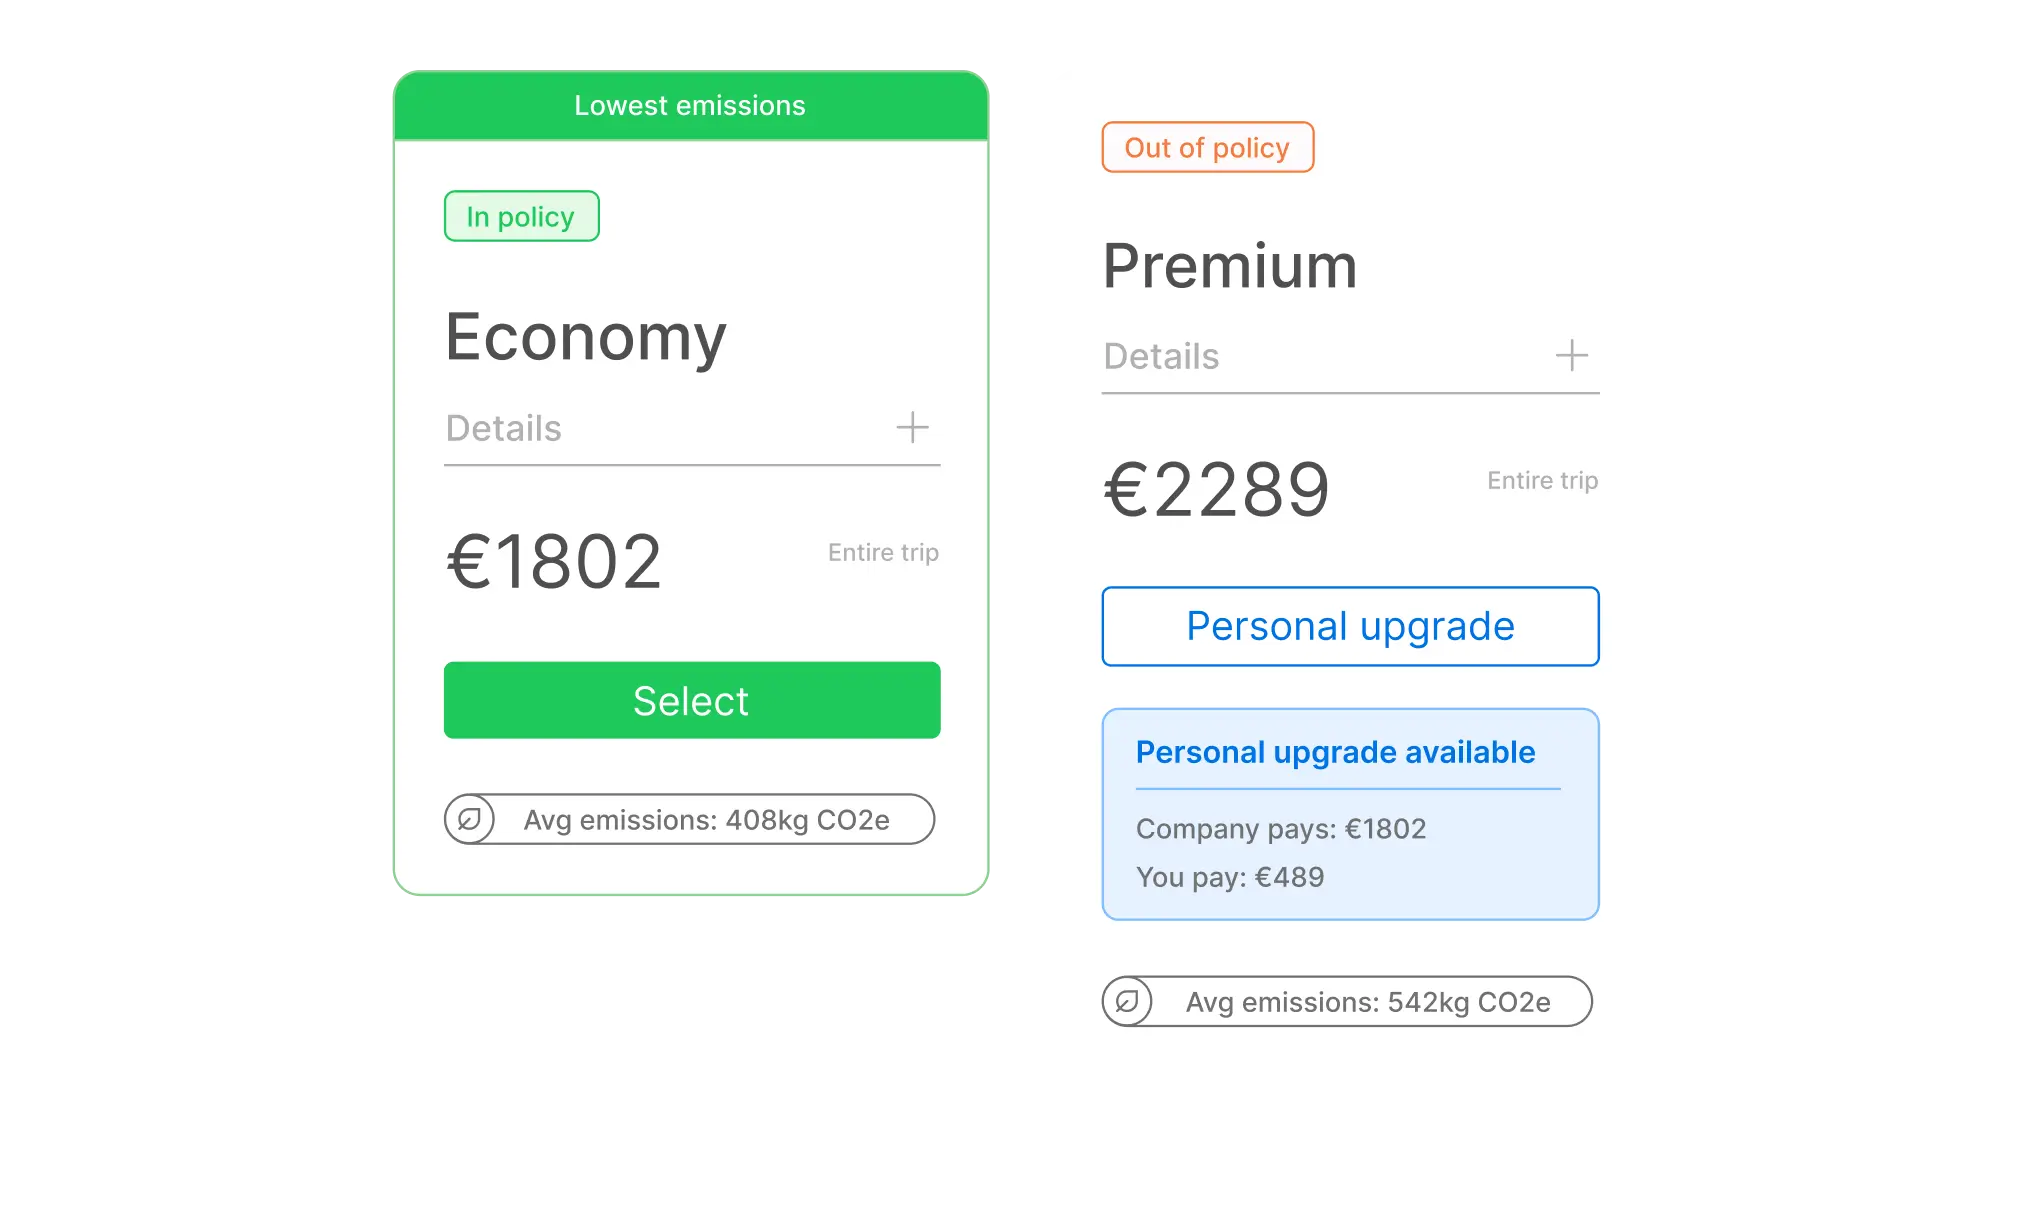Click the Select button on Economy card

click(x=691, y=700)
